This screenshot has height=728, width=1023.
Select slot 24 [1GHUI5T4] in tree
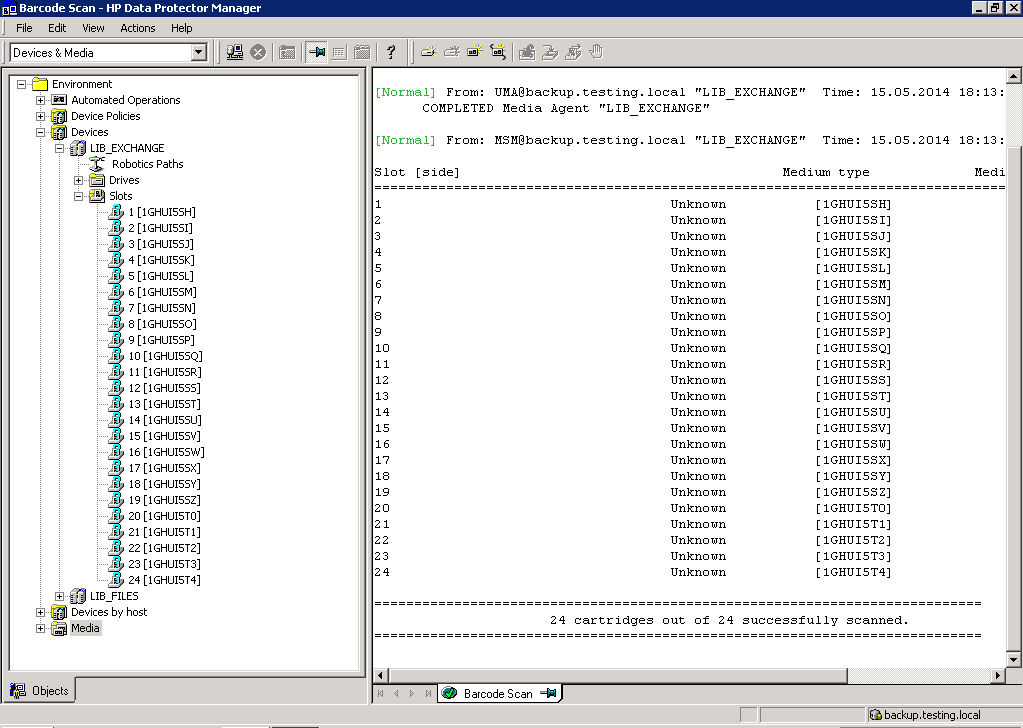pos(164,580)
